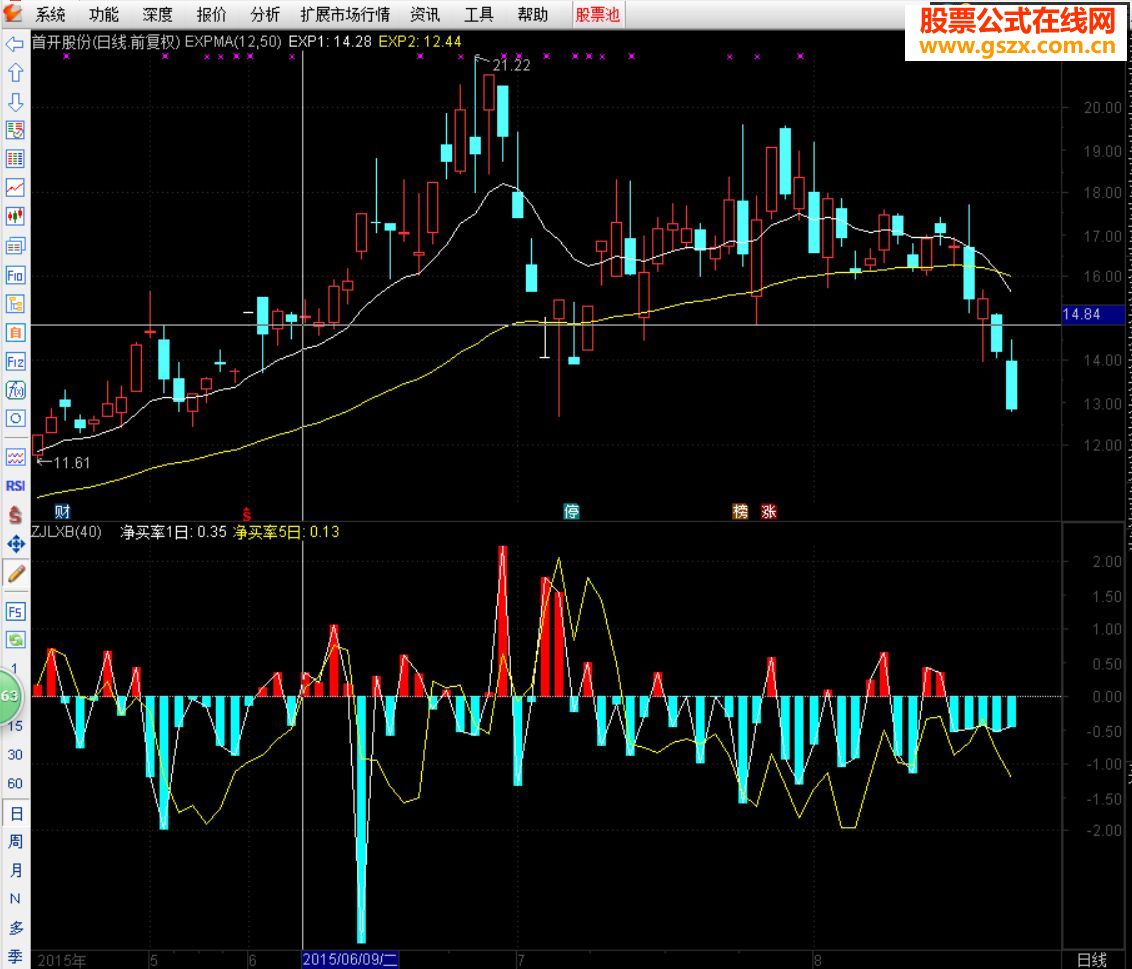
Task: Click the down arrow icon in sidebar
Action: point(15,102)
